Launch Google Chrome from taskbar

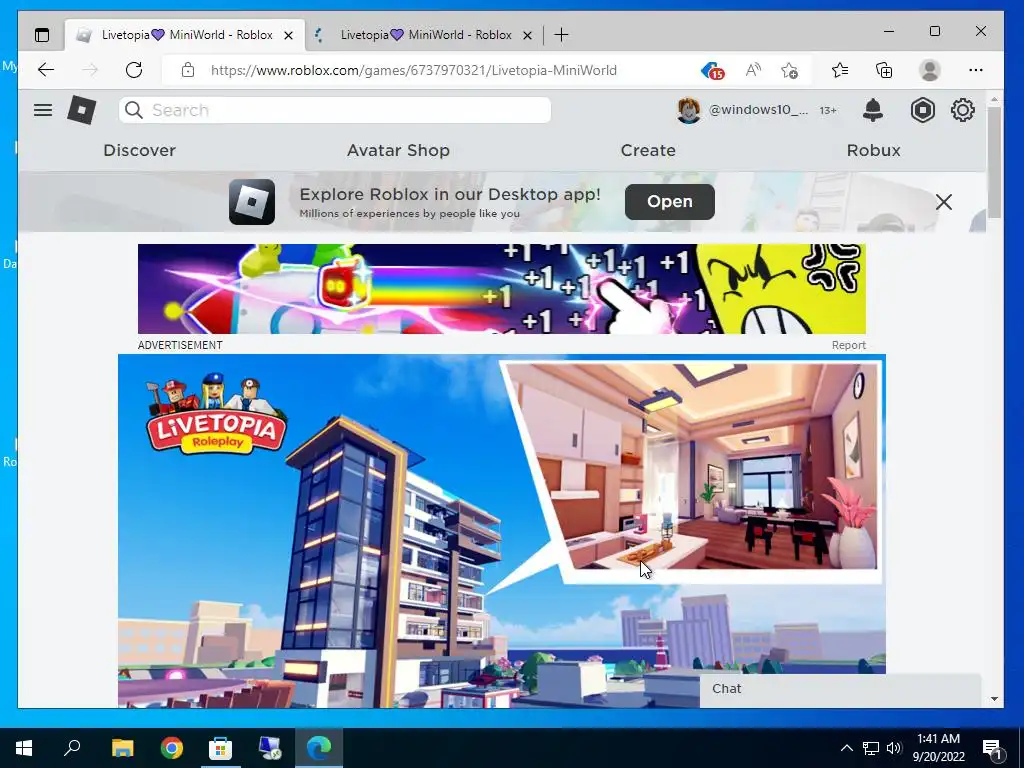172,748
